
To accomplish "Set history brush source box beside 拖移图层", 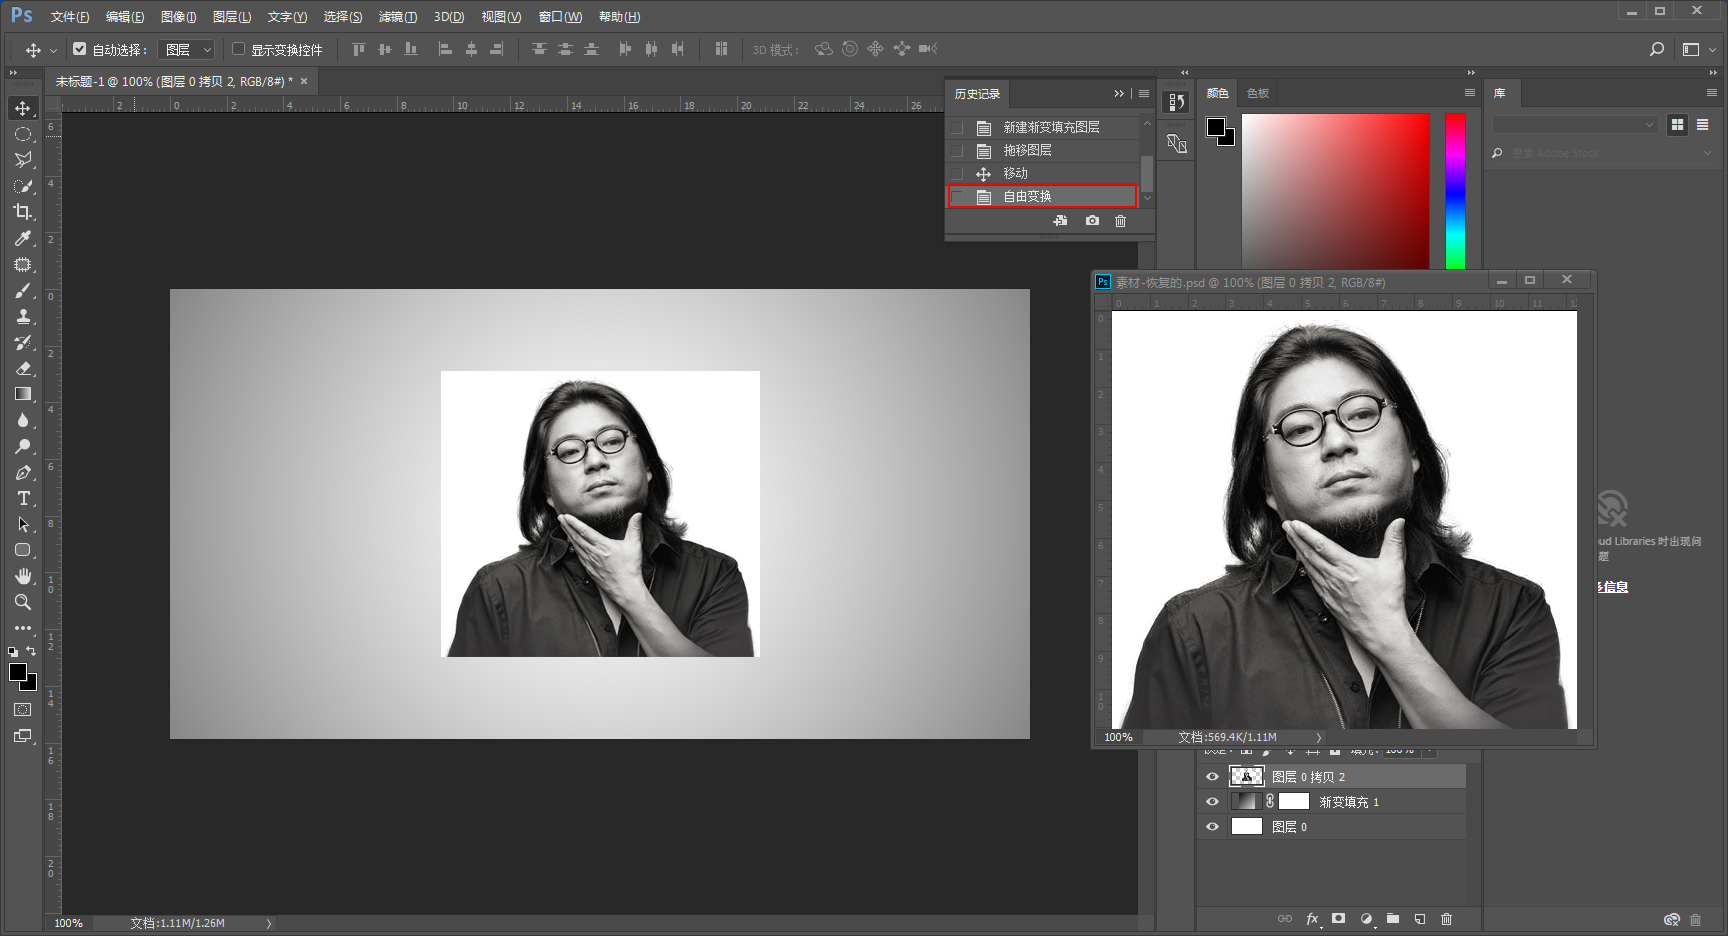I will point(957,151).
